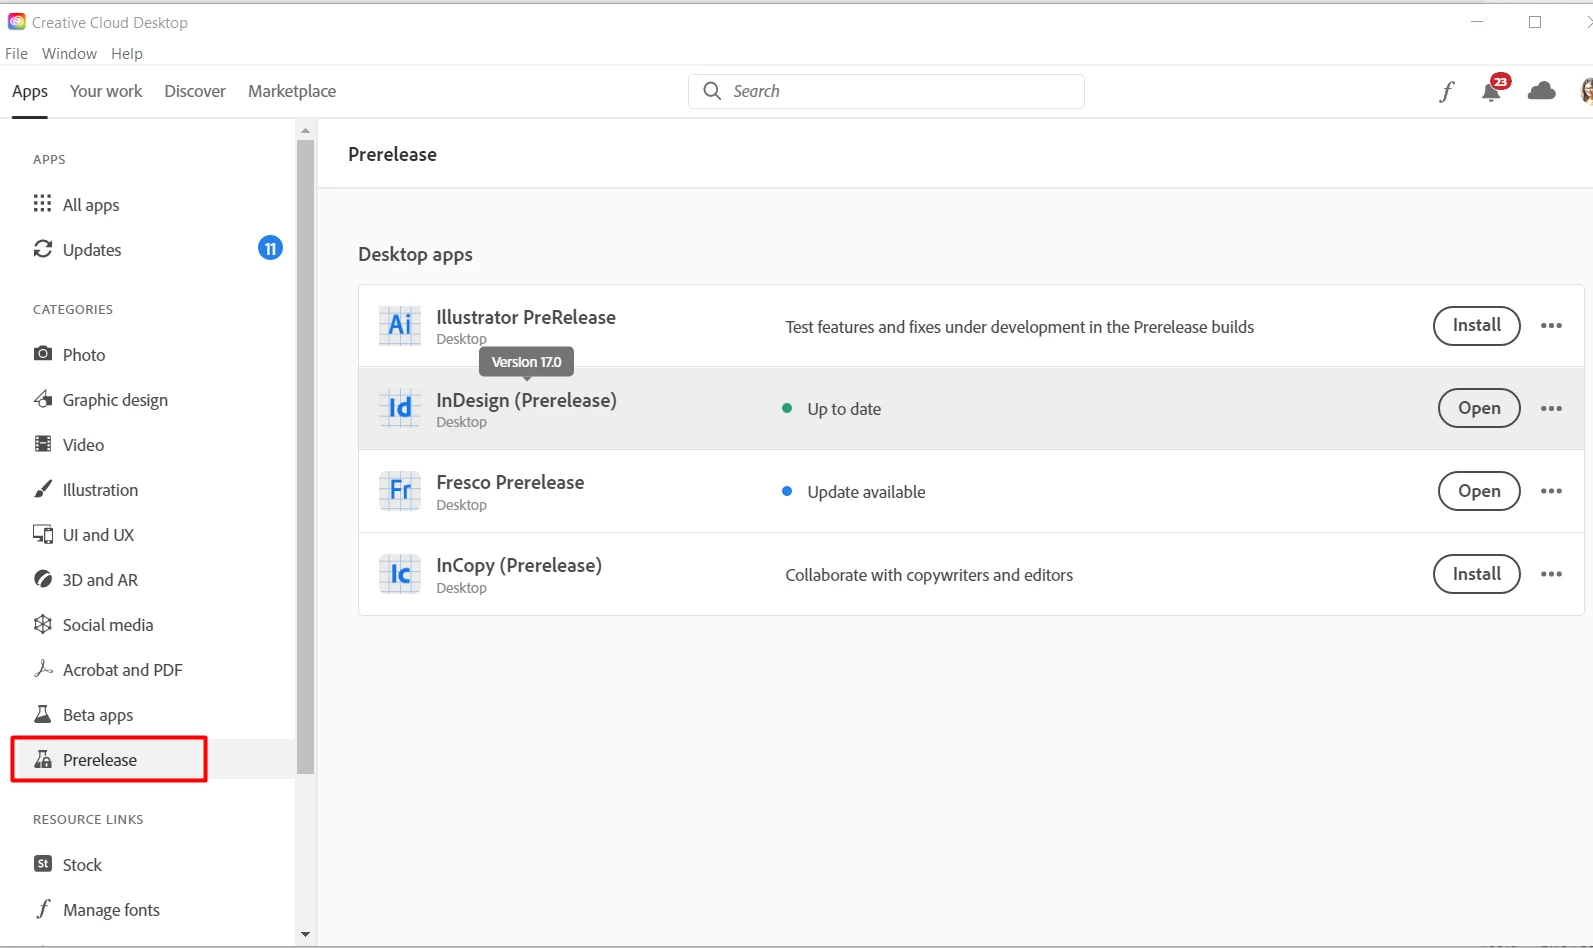Click the search magnifier icon
1593x948 pixels.
tap(712, 91)
